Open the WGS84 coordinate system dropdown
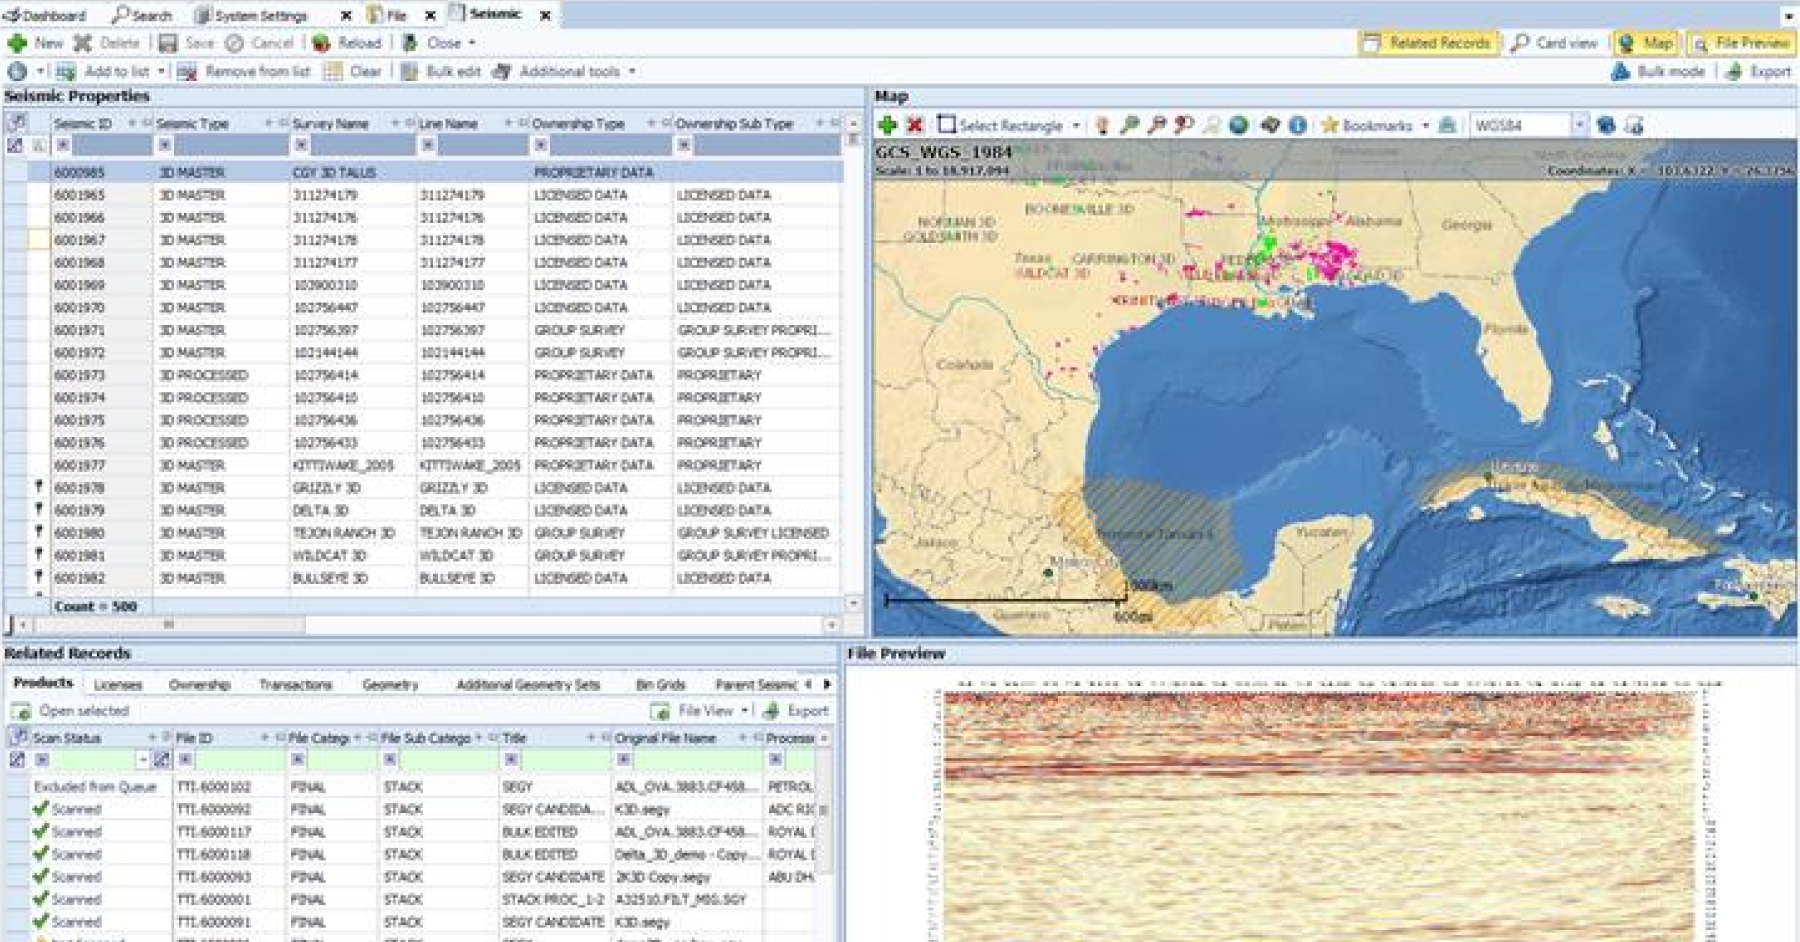This screenshot has height=942, width=1800. point(1579,125)
